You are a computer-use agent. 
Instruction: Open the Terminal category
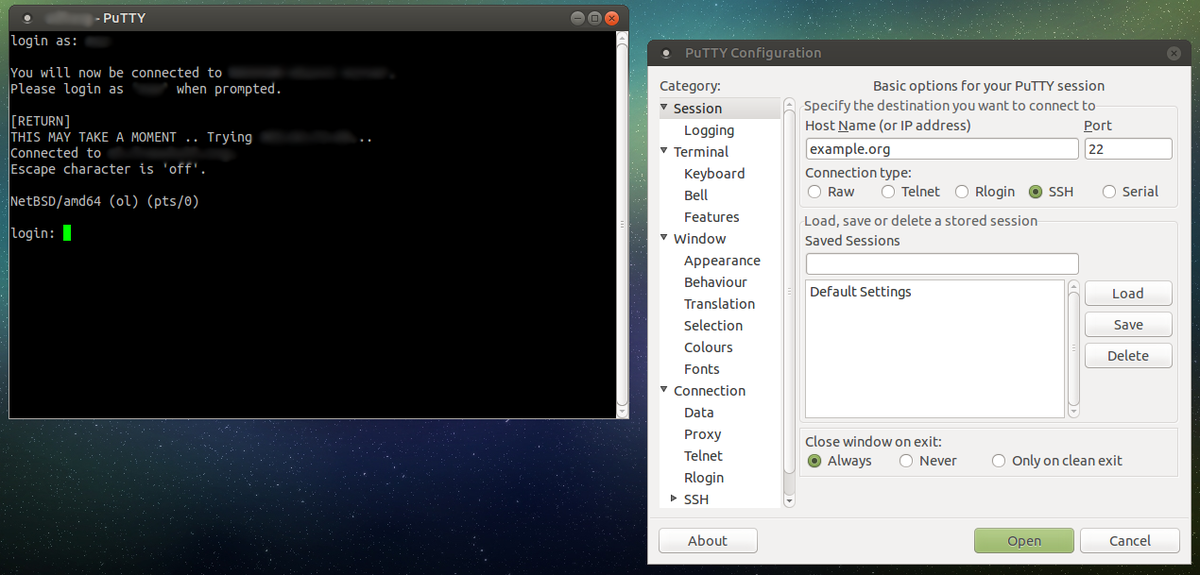point(701,152)
